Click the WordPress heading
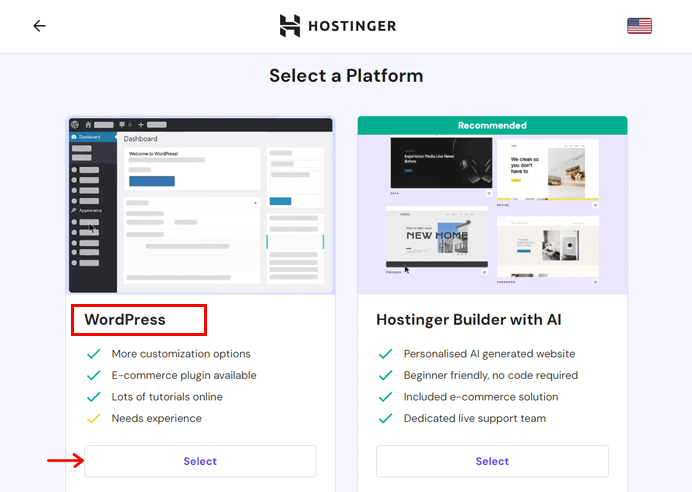692x492 pixels. pyautogui.click(x=125, y=319)
